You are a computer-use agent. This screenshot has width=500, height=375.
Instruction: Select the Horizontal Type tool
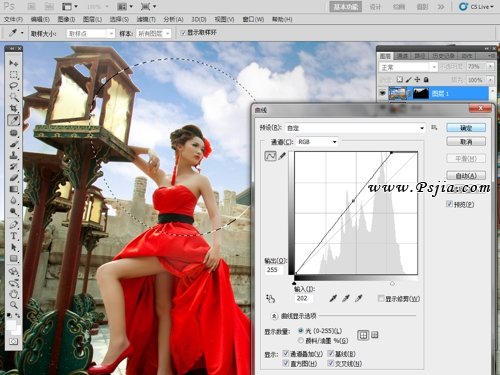14,236
